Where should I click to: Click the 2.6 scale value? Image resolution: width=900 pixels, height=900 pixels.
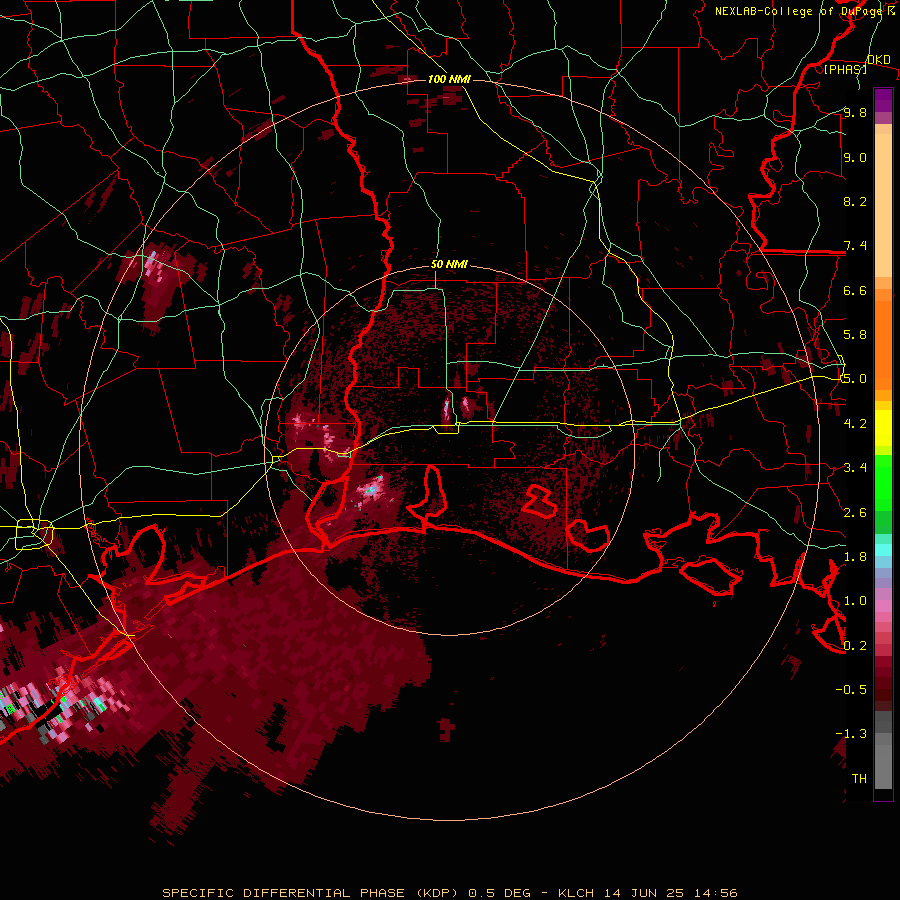[x=855, y=513]
